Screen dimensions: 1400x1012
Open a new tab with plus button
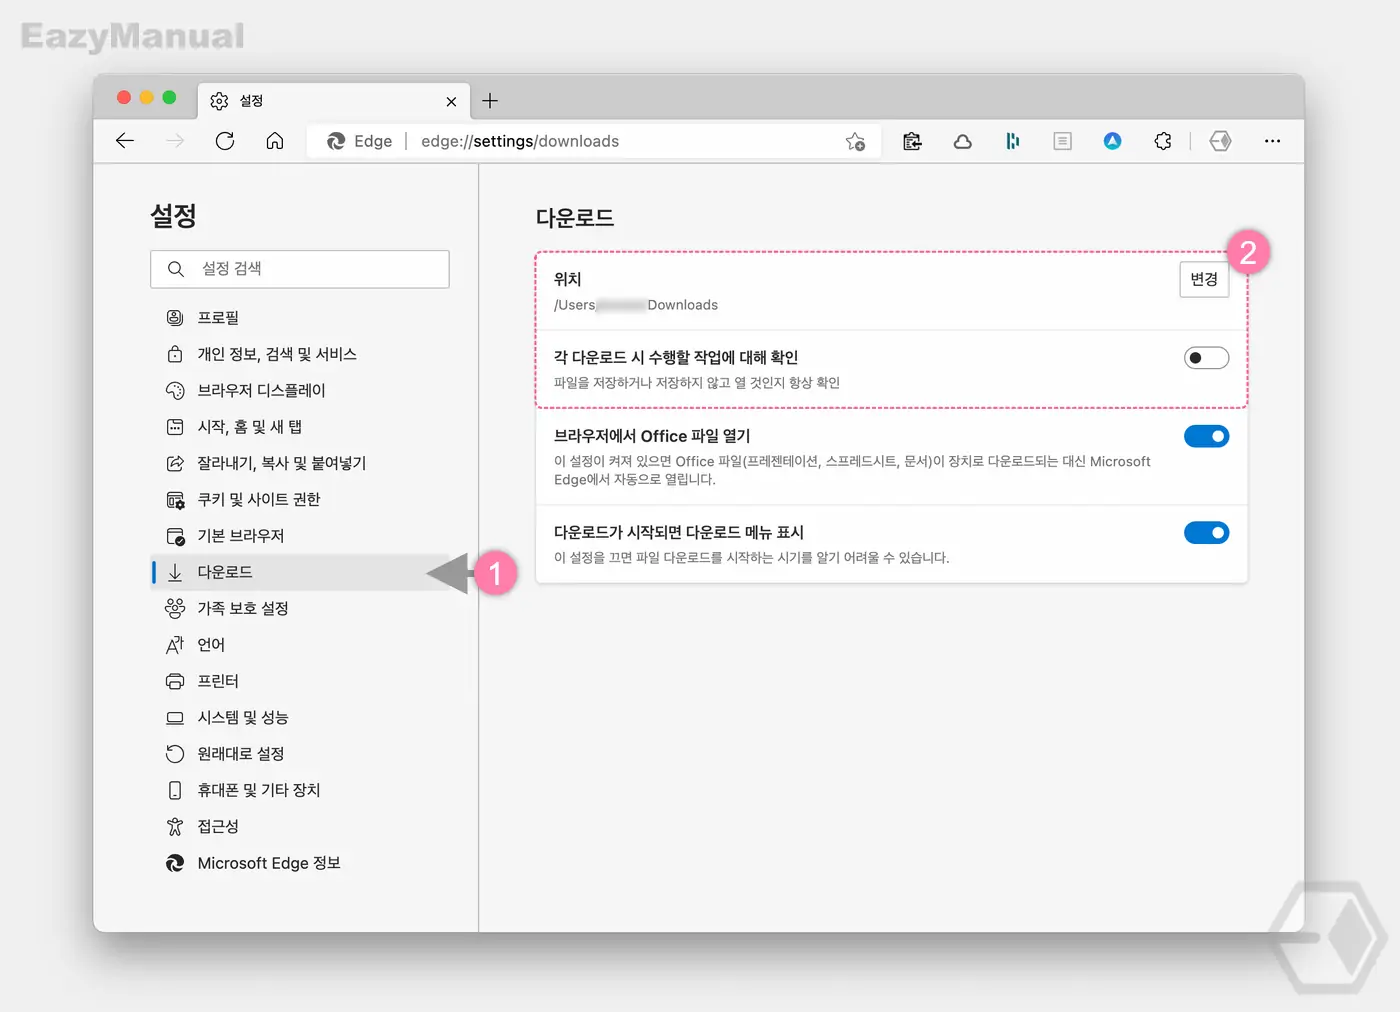490,101
